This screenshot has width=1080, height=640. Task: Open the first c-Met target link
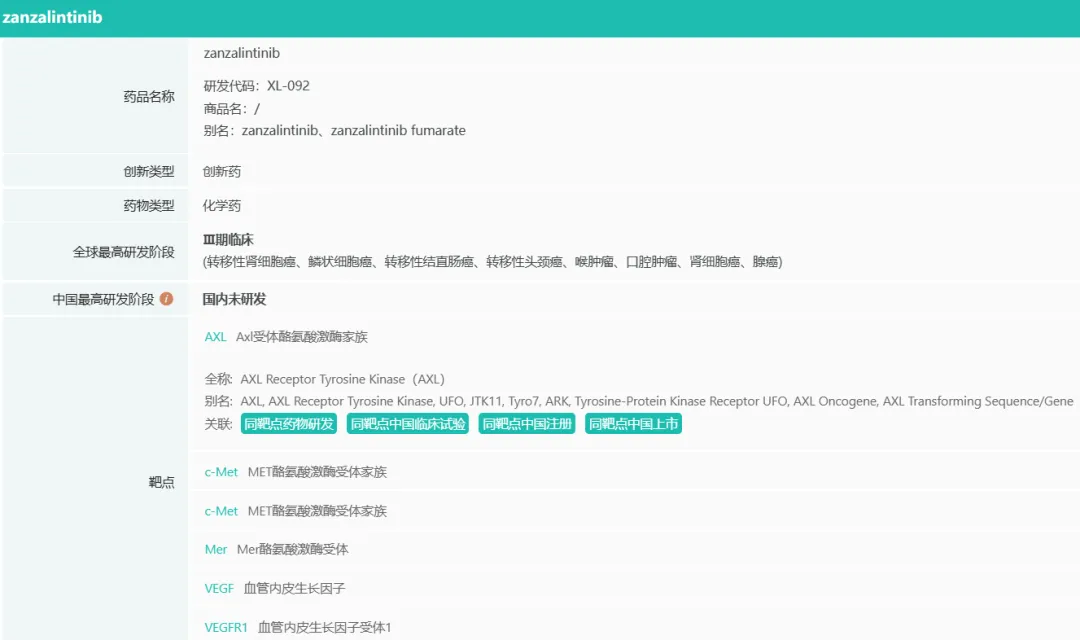(221, 472)
